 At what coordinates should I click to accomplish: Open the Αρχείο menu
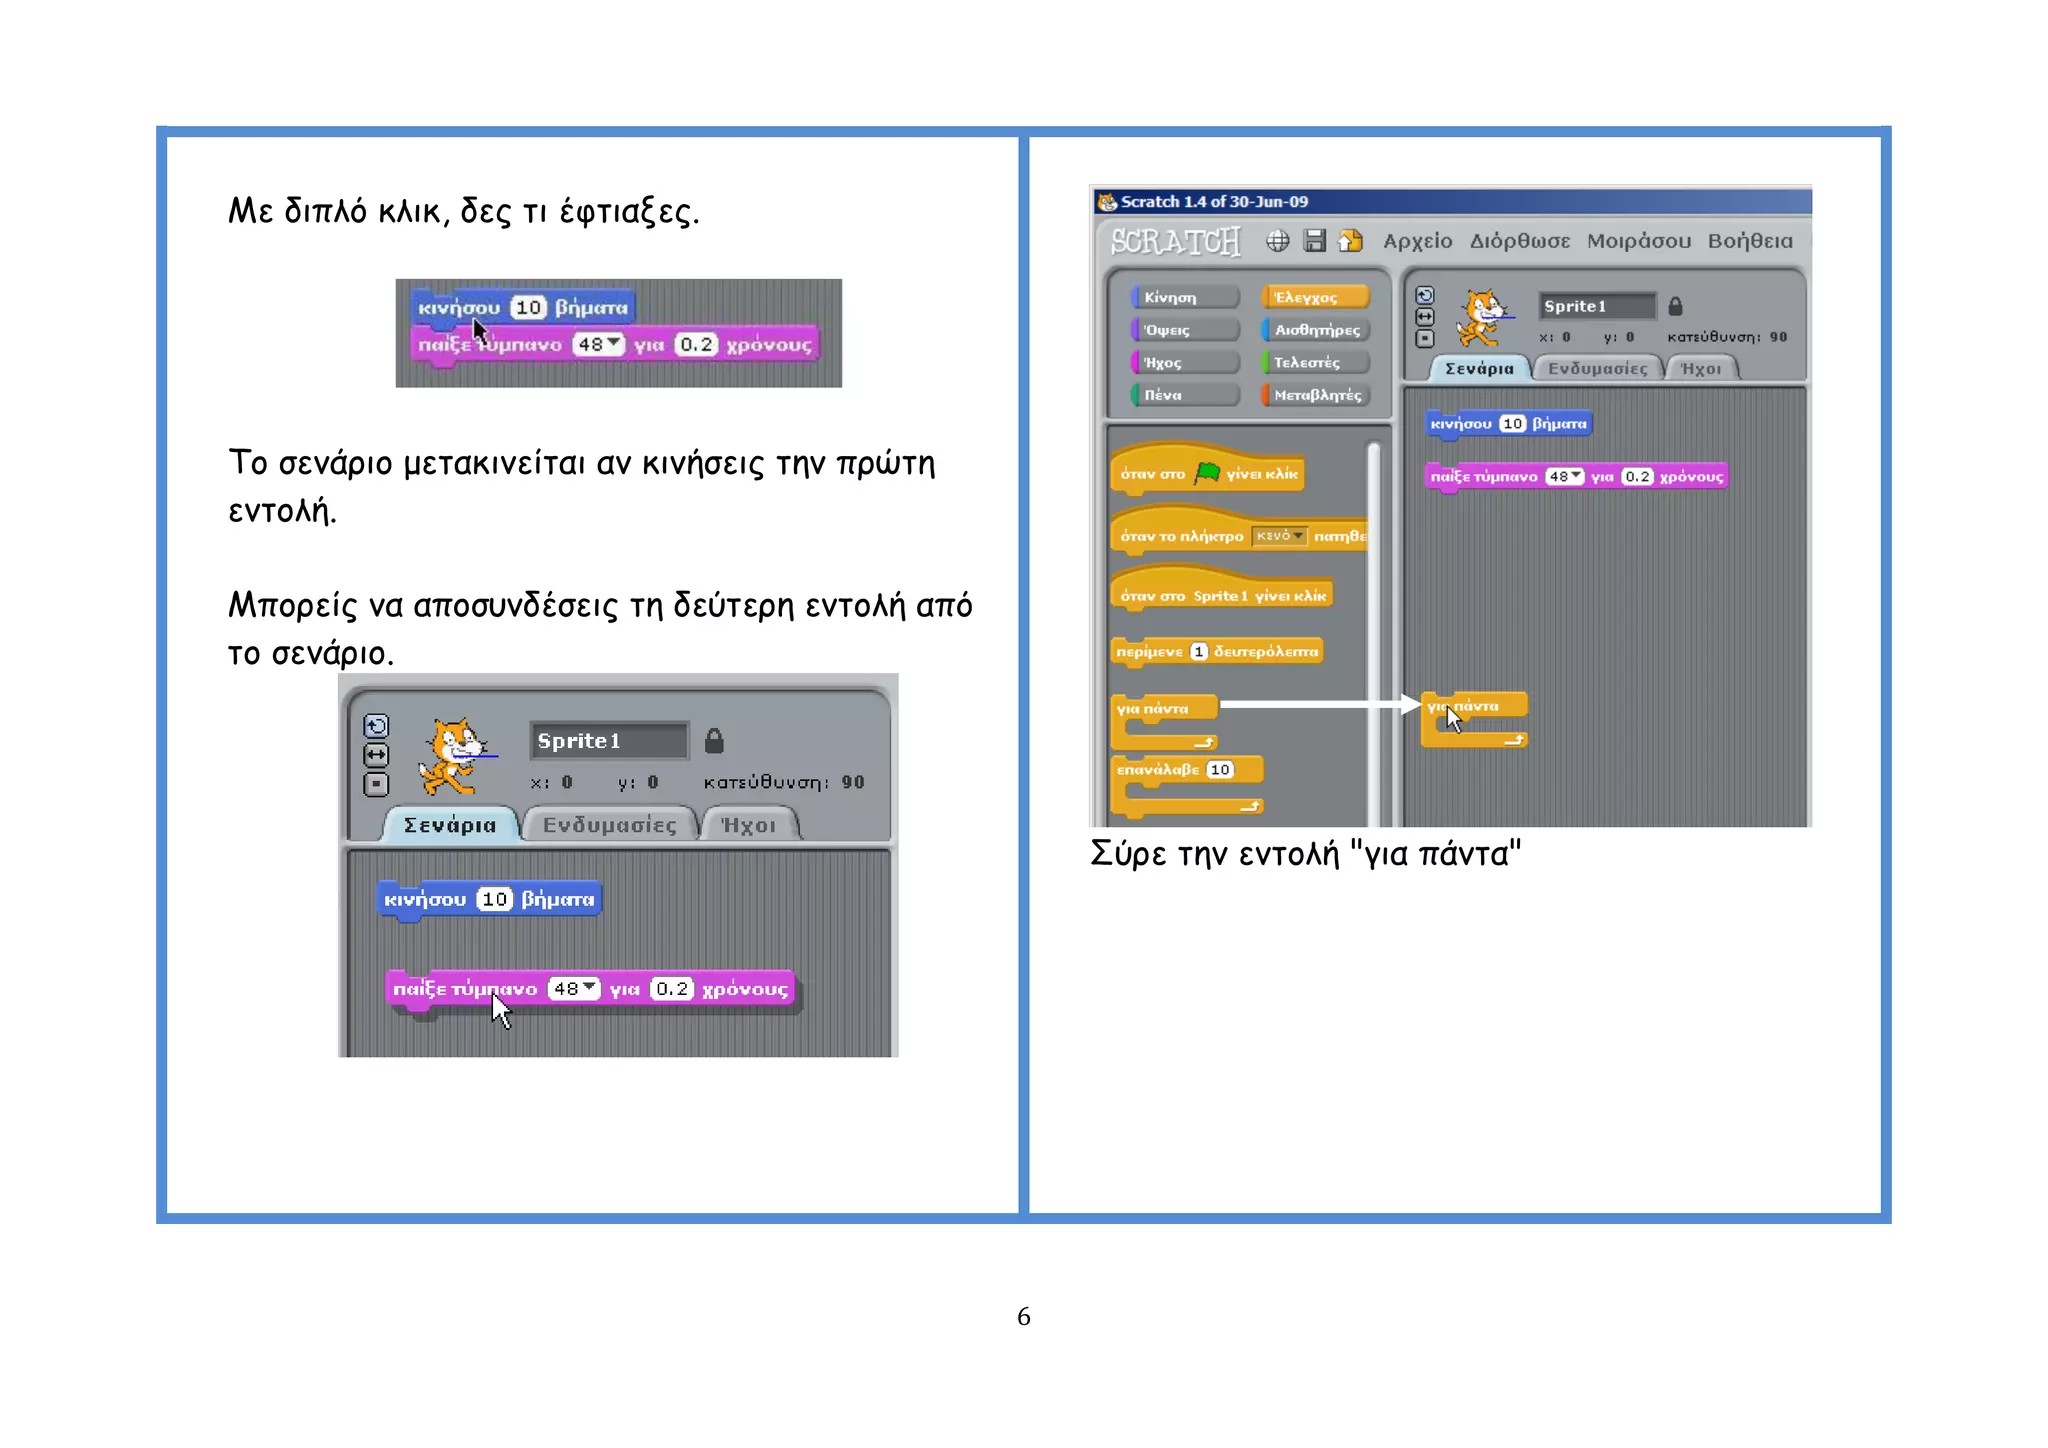click(1417, 241)
